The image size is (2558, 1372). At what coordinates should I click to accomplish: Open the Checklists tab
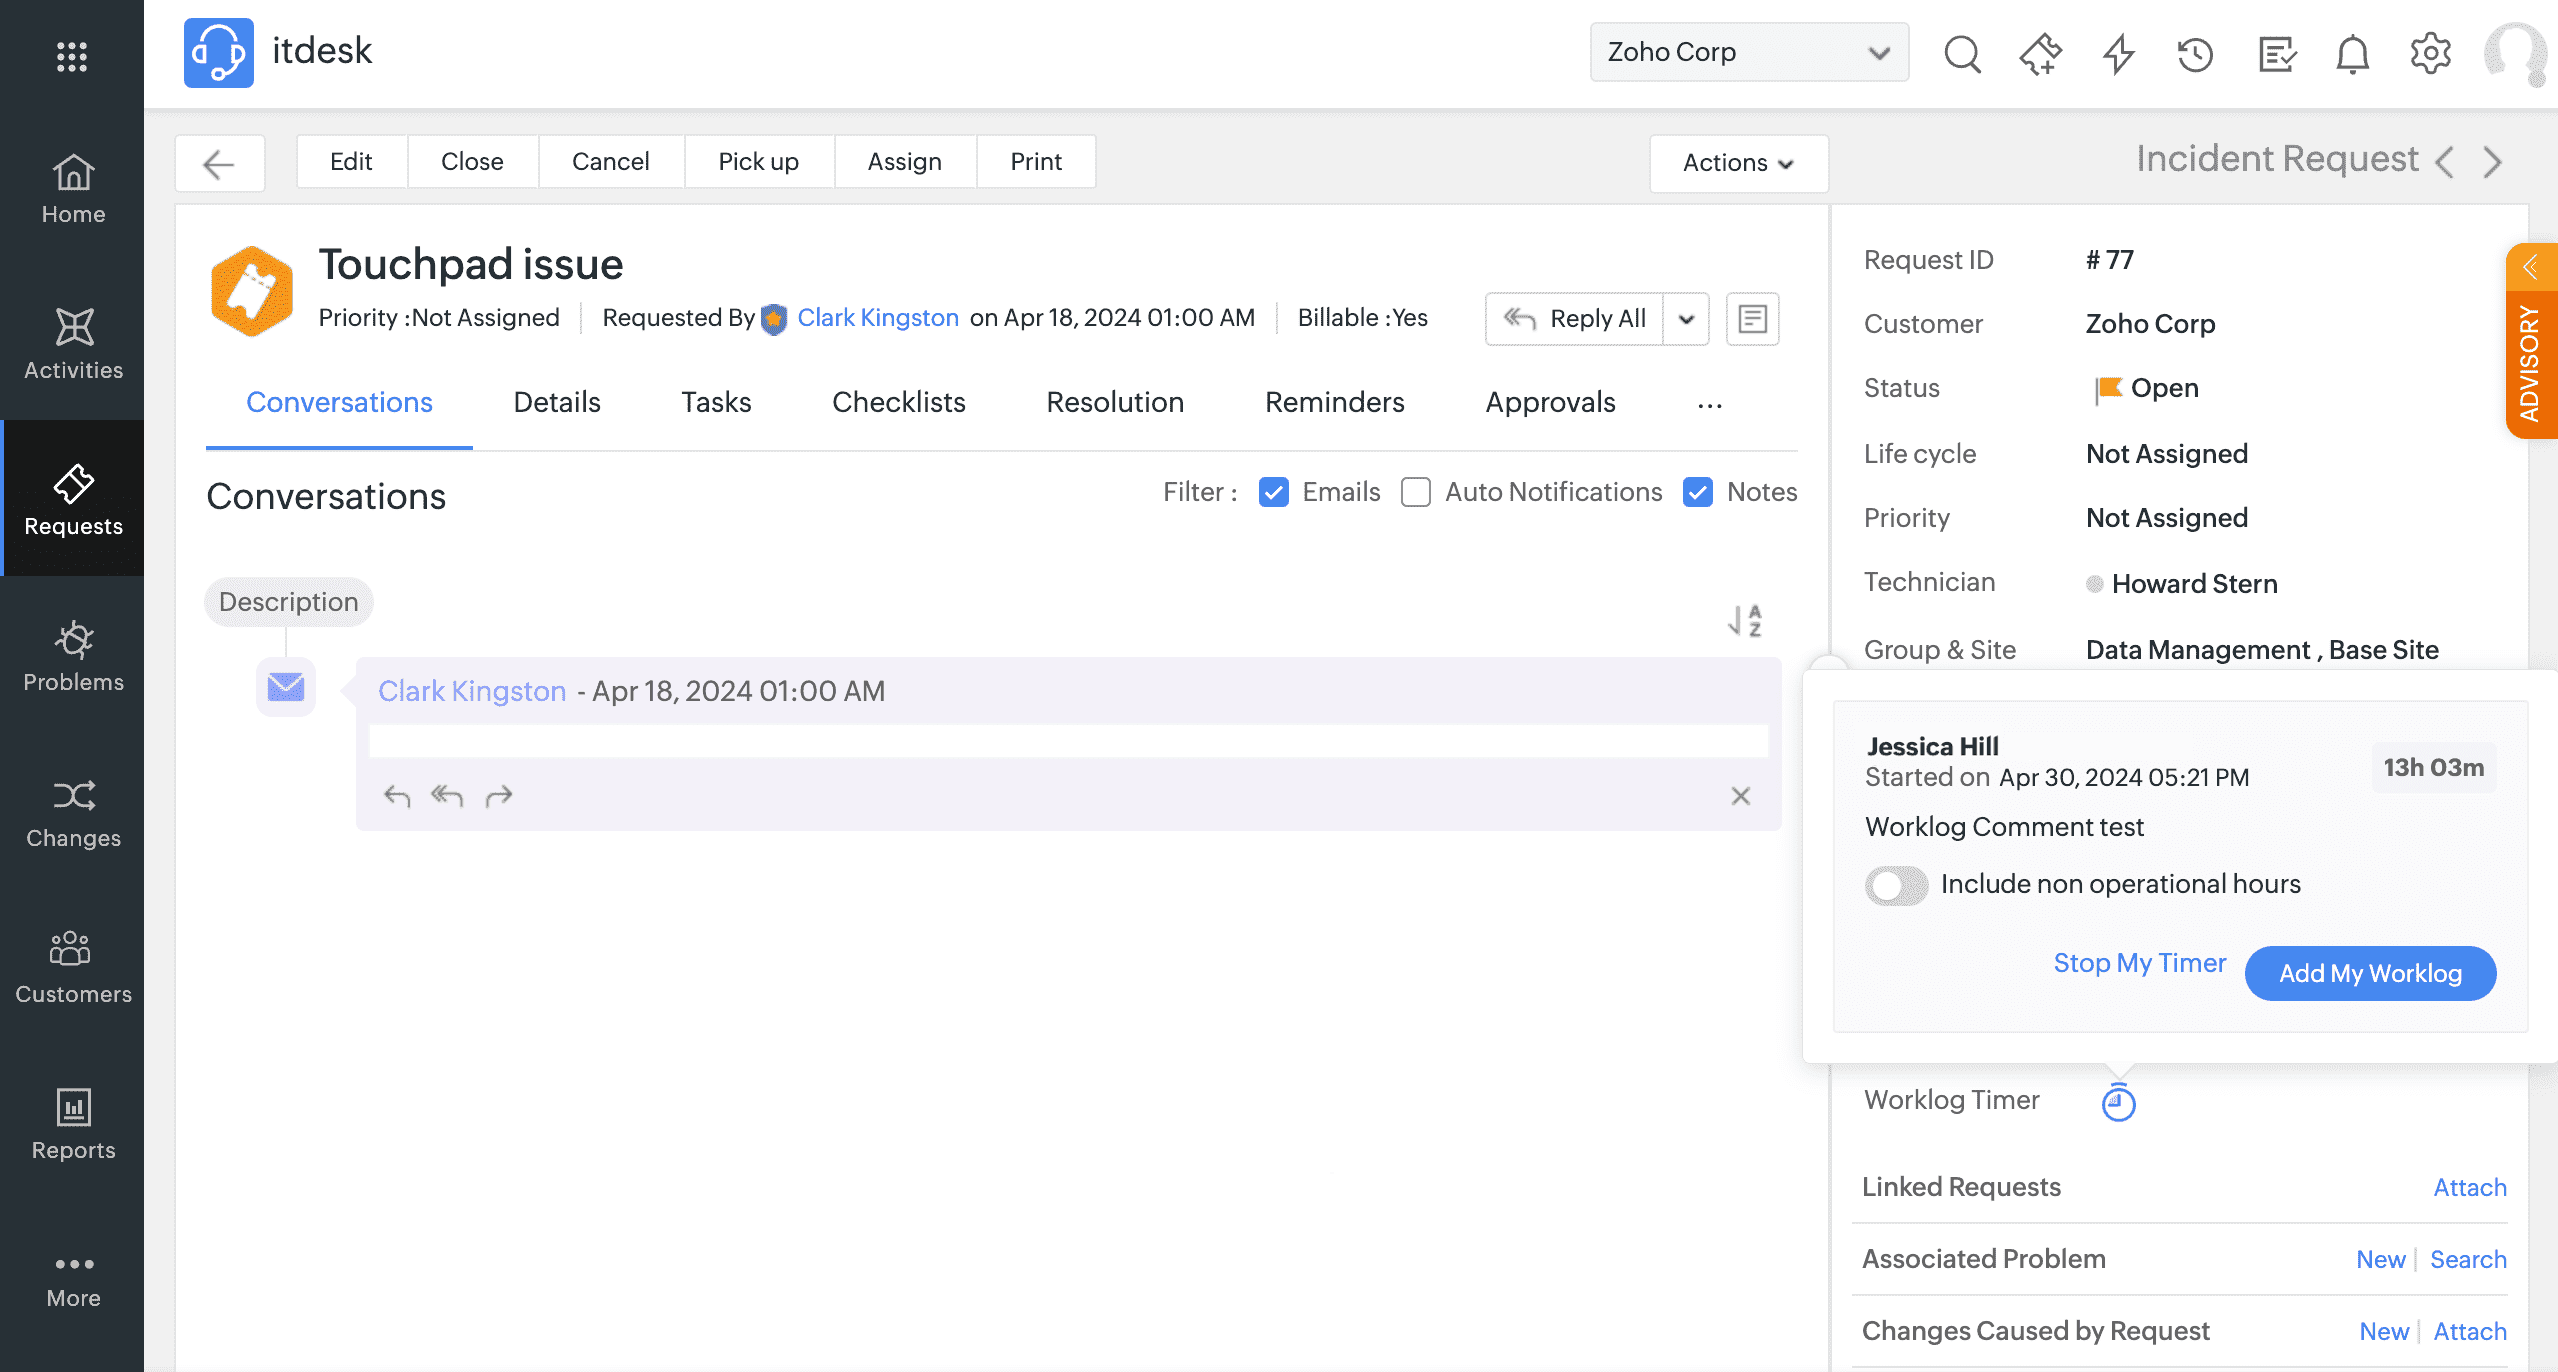[898, 402]
